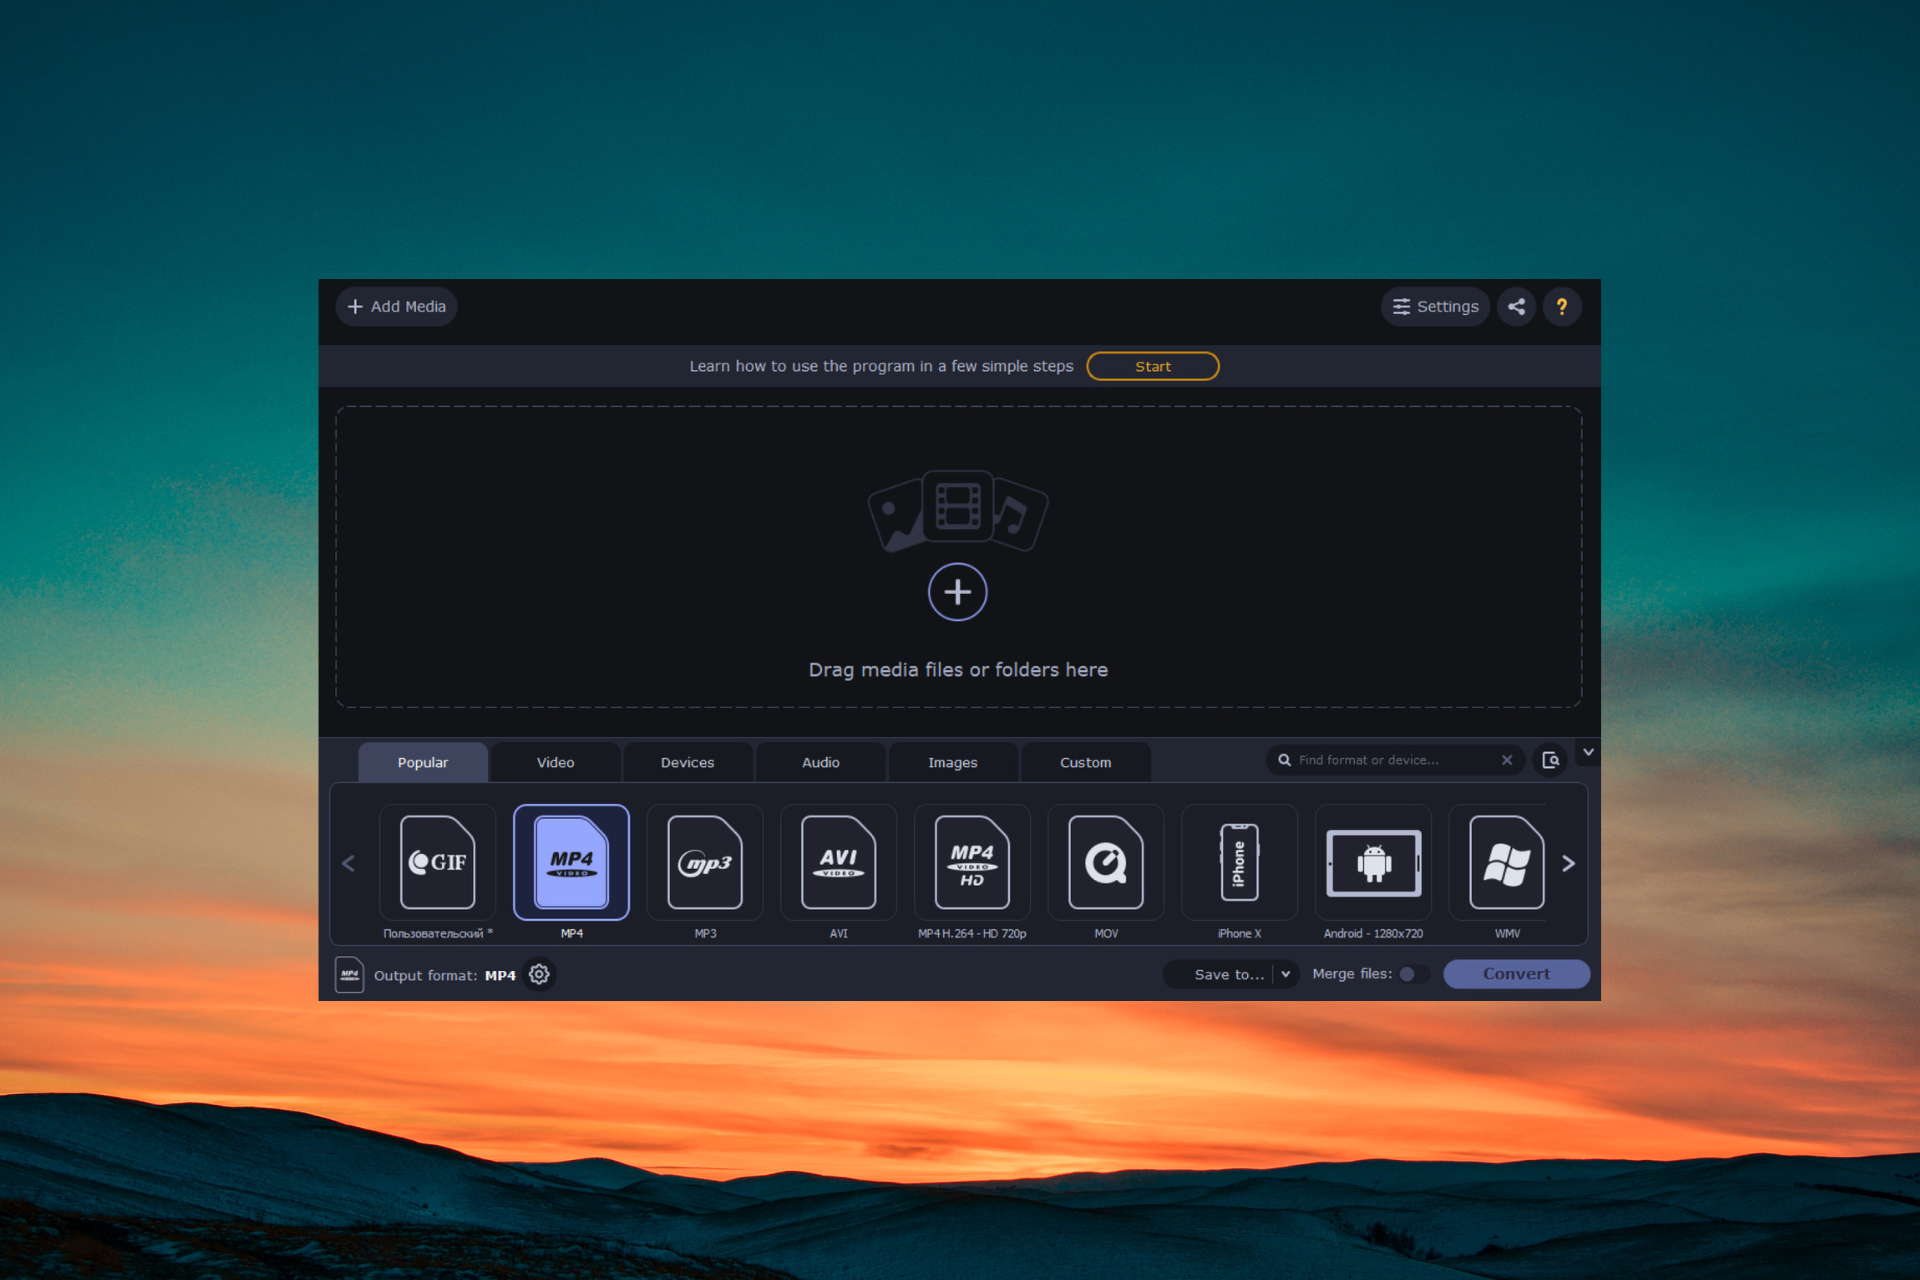Viewport: 1920px width, 1280px height.
Task: Select the MP4 output format icon
Action: (x=569, y=863)
